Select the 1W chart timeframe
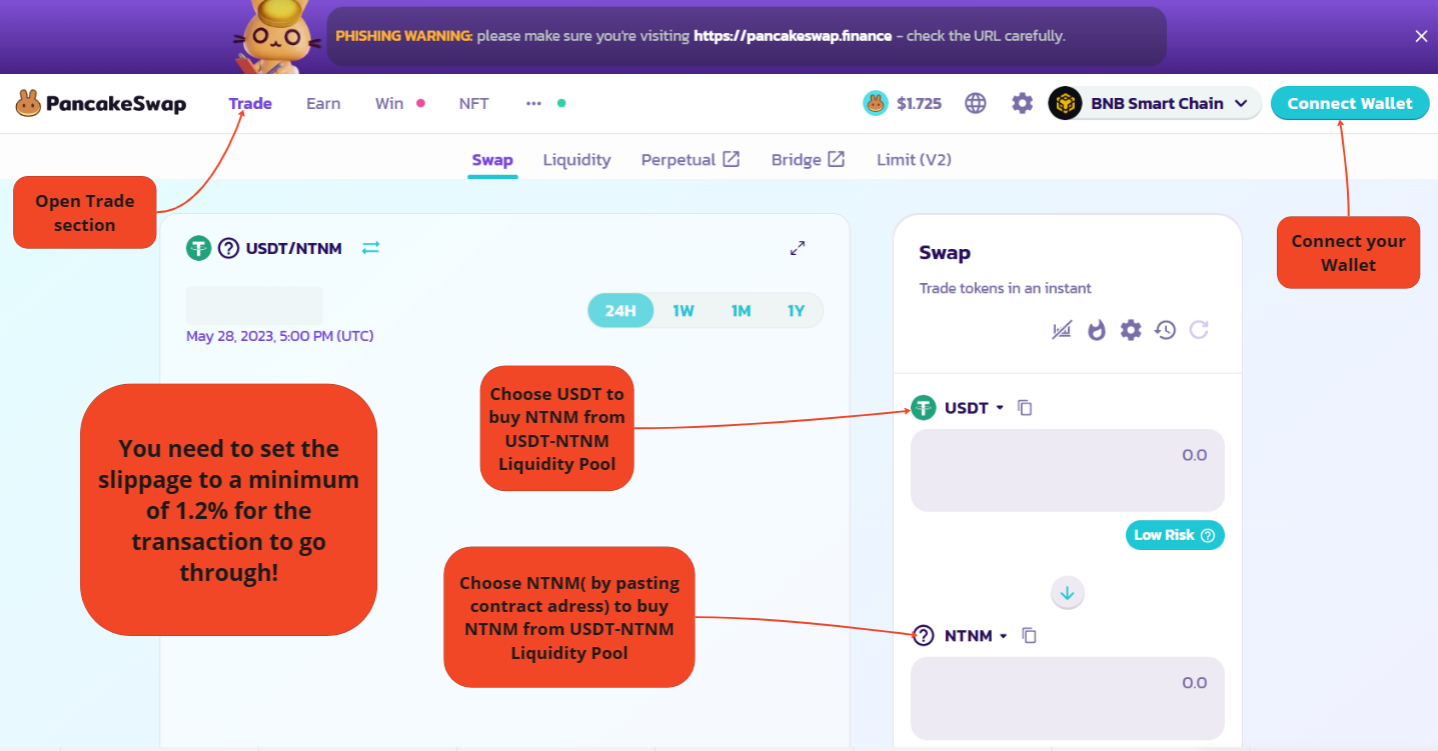1438x751 pixels. point(683,311)
